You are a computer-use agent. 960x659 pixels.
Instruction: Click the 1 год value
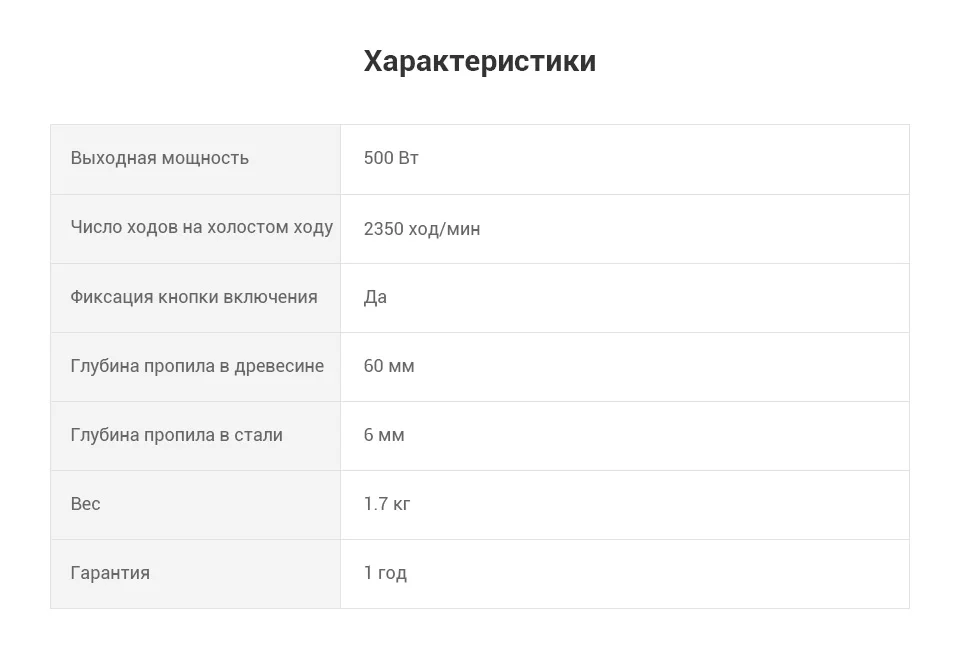point(385,573)
